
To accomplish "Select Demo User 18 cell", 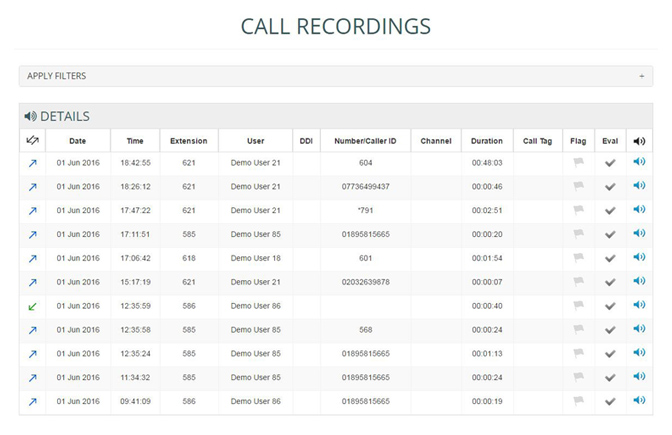I will coord(255,258).
